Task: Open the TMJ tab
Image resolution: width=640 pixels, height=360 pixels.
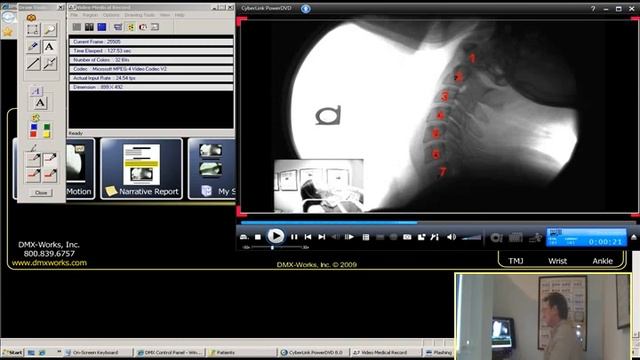Action: click(516, 261)
